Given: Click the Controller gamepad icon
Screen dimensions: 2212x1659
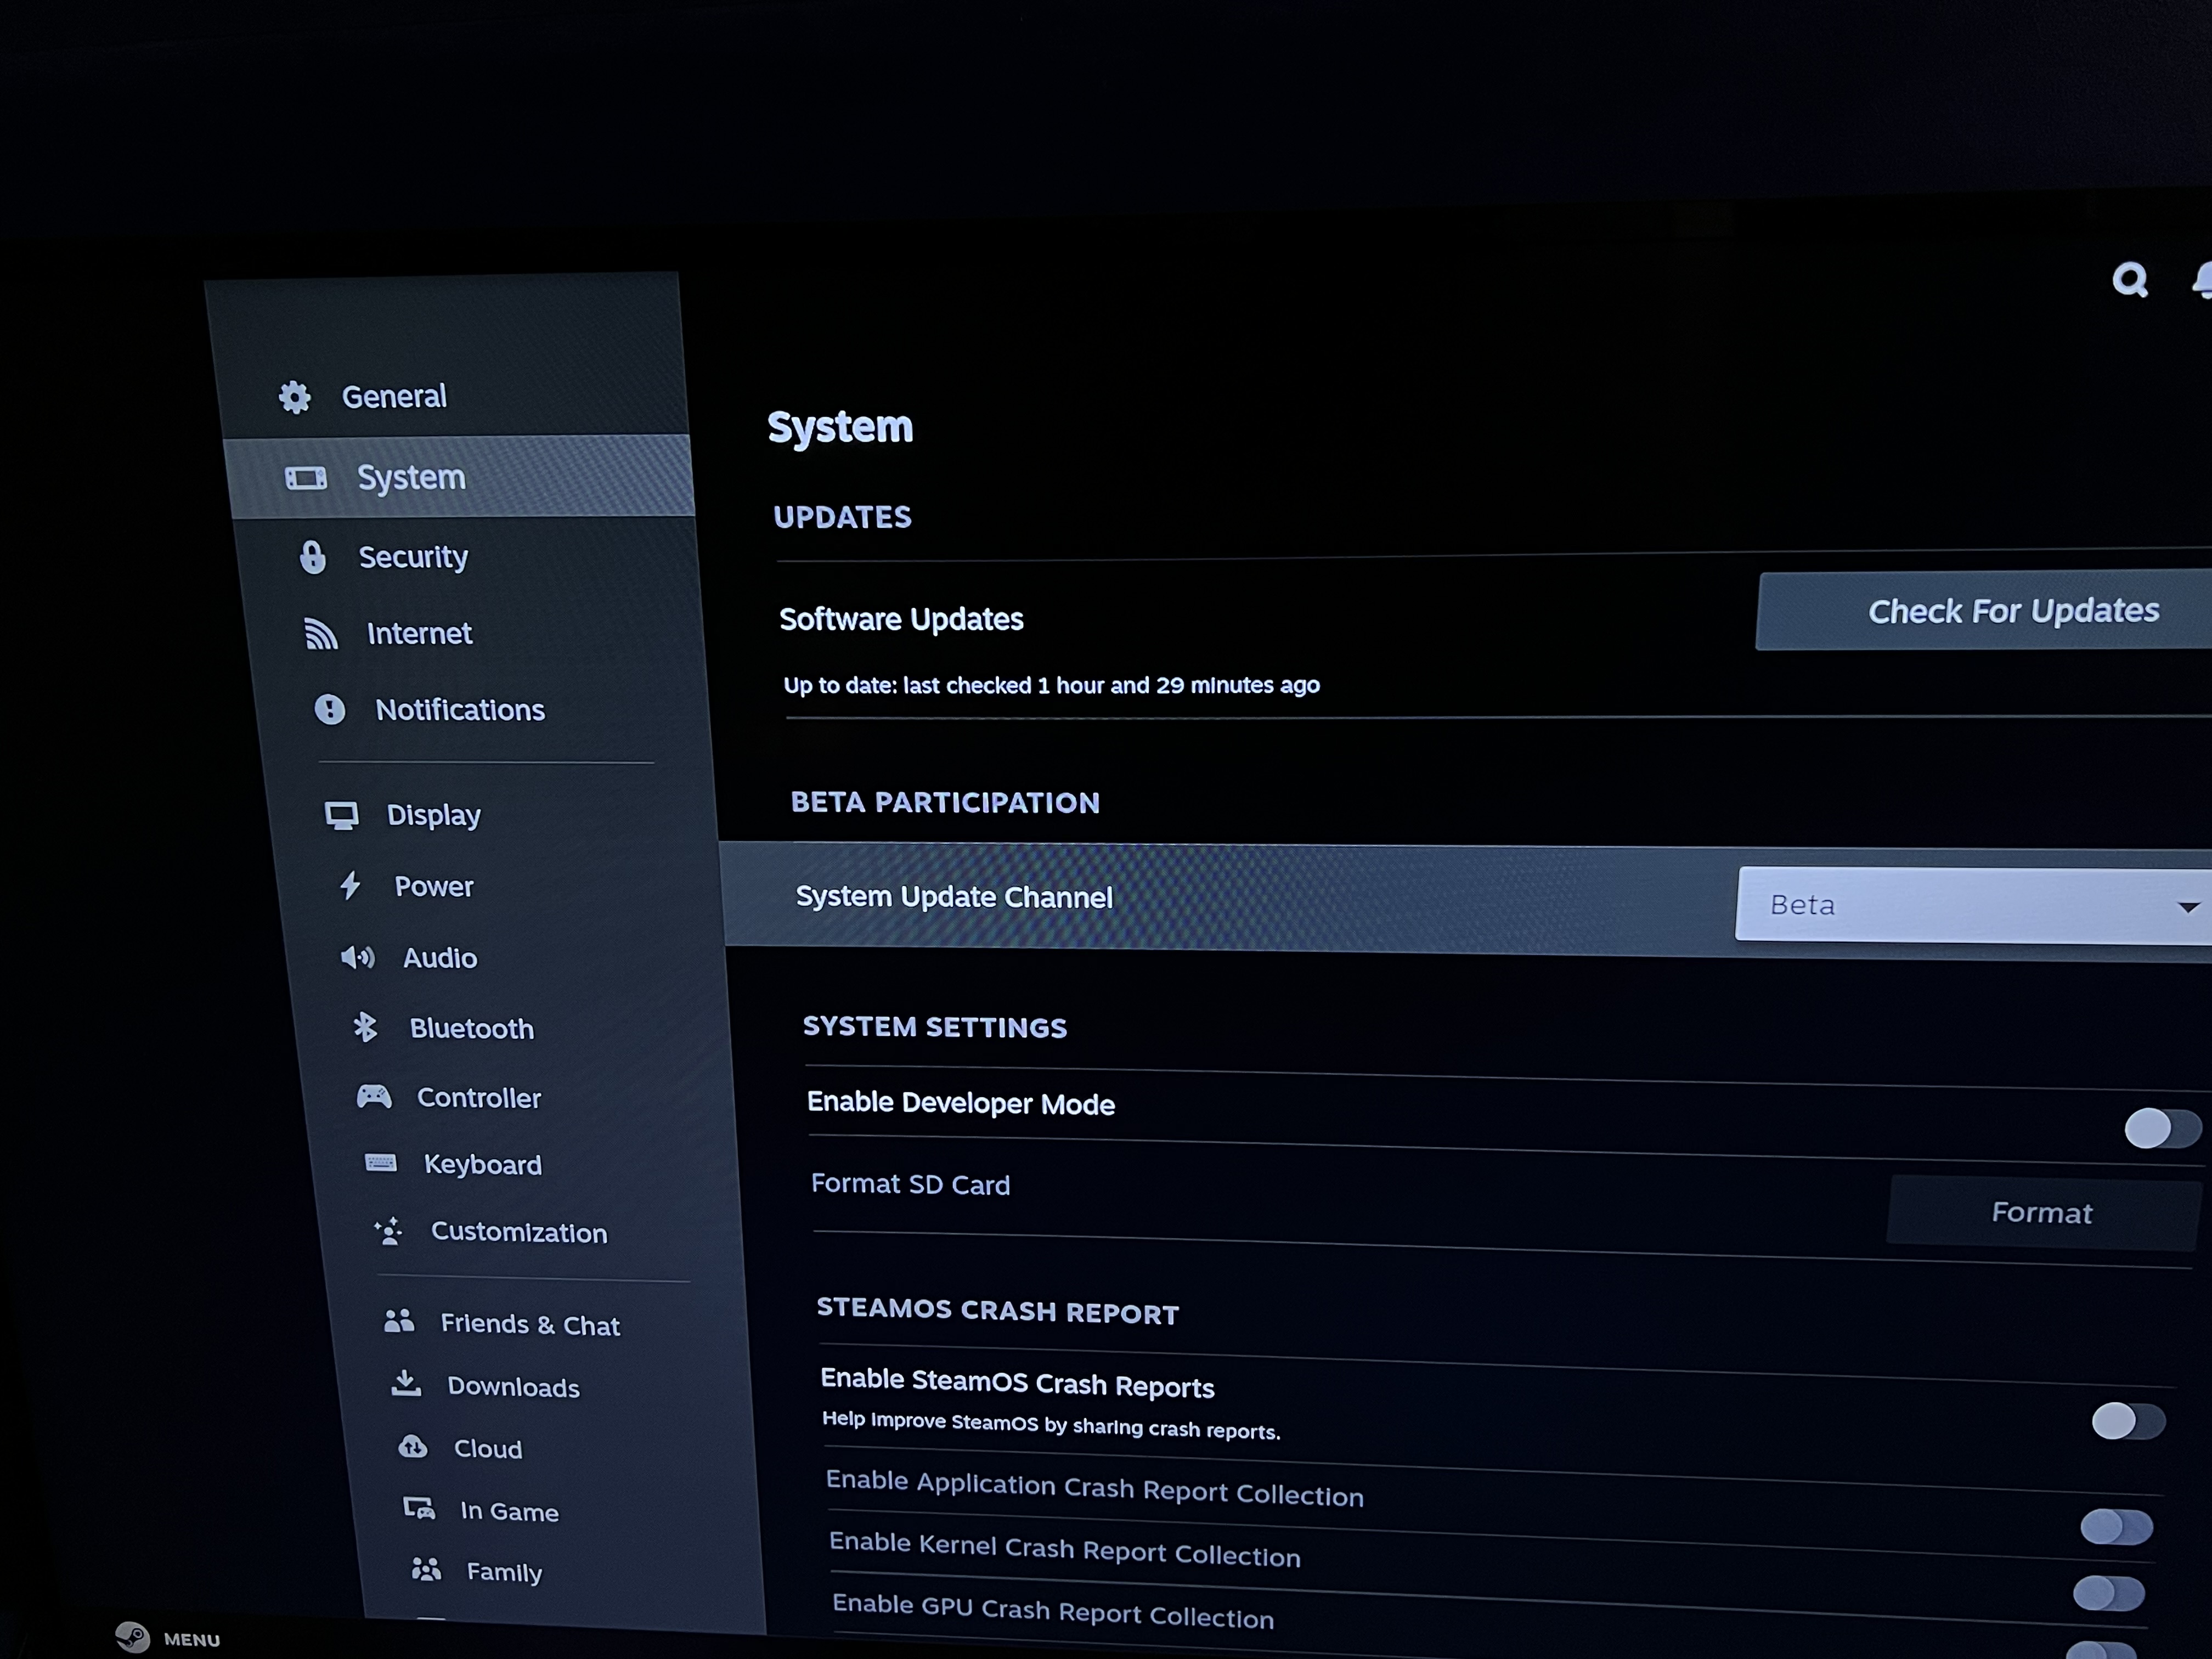Looking at the screenshot, I should tap(374, 1096).
